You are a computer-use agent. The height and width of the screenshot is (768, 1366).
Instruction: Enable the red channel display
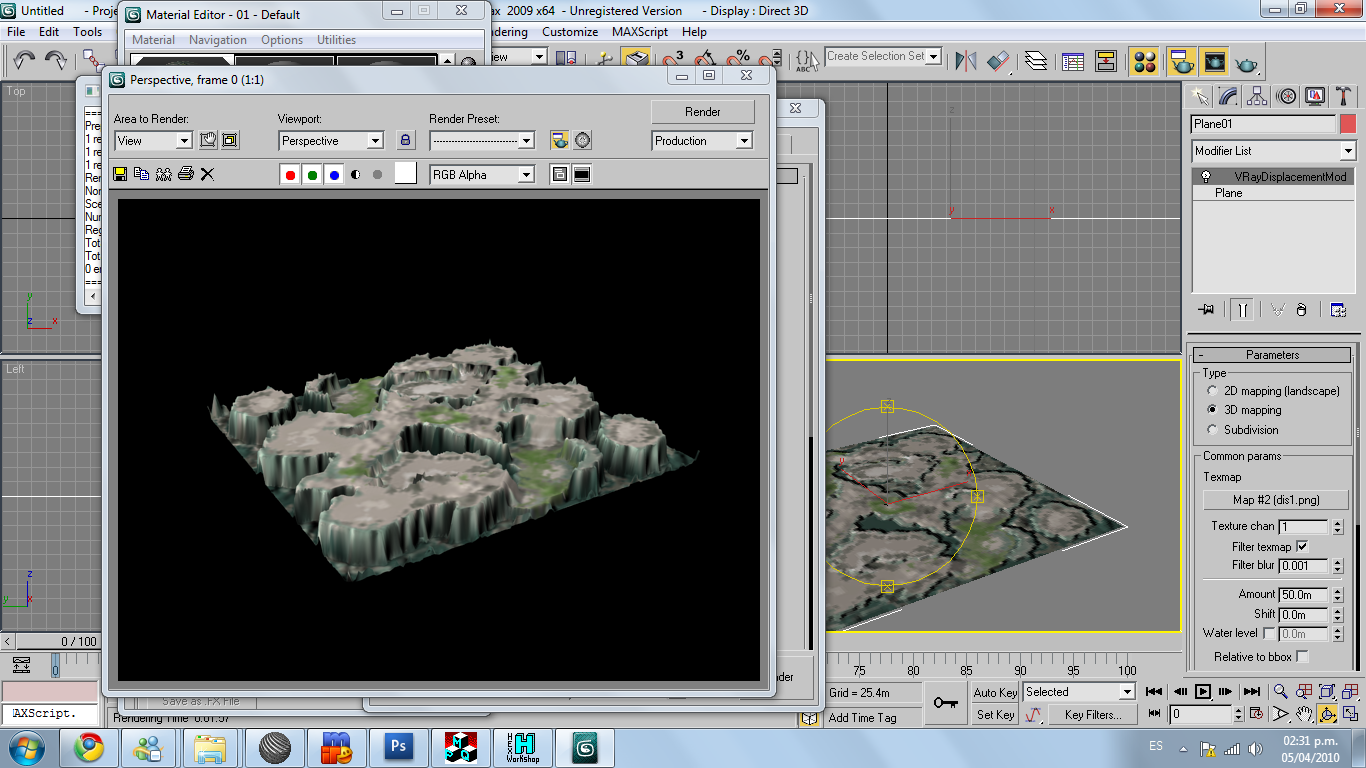[290, 175]
